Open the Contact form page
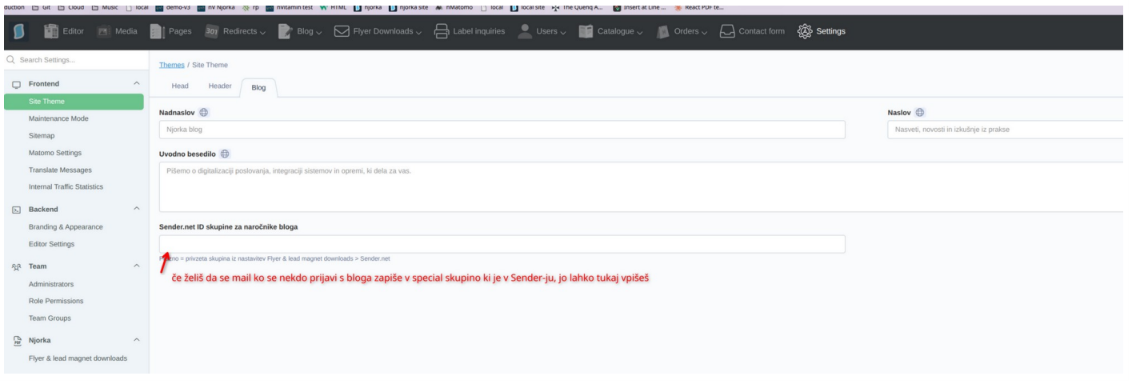The width and height of the screenshot is (1129, 381). pos(752,32)
